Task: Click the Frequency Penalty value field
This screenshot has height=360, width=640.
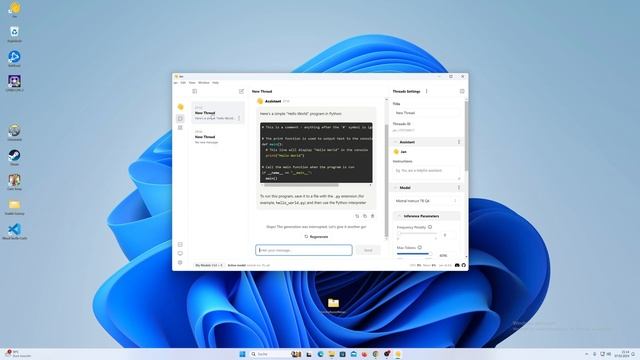Action: [x=447, y=235]
